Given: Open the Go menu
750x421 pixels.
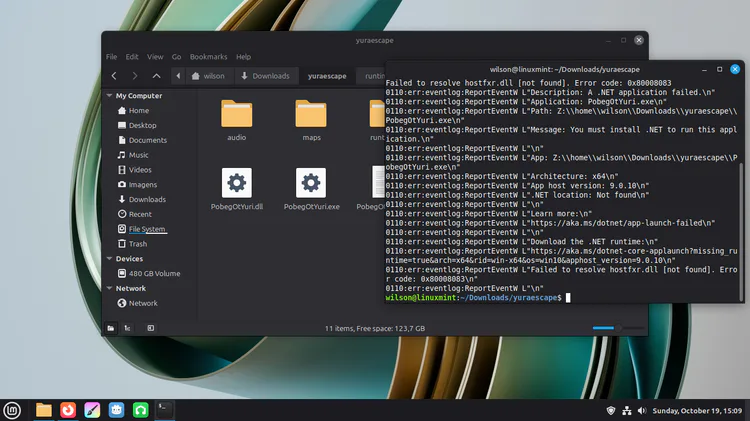Looking at the screenshot, I should [176, 57].
